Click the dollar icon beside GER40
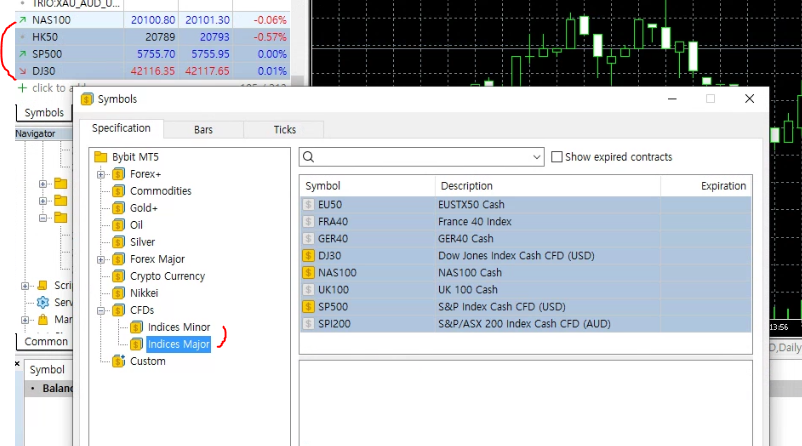Viewport: 802px width, 446px height. 308,238
